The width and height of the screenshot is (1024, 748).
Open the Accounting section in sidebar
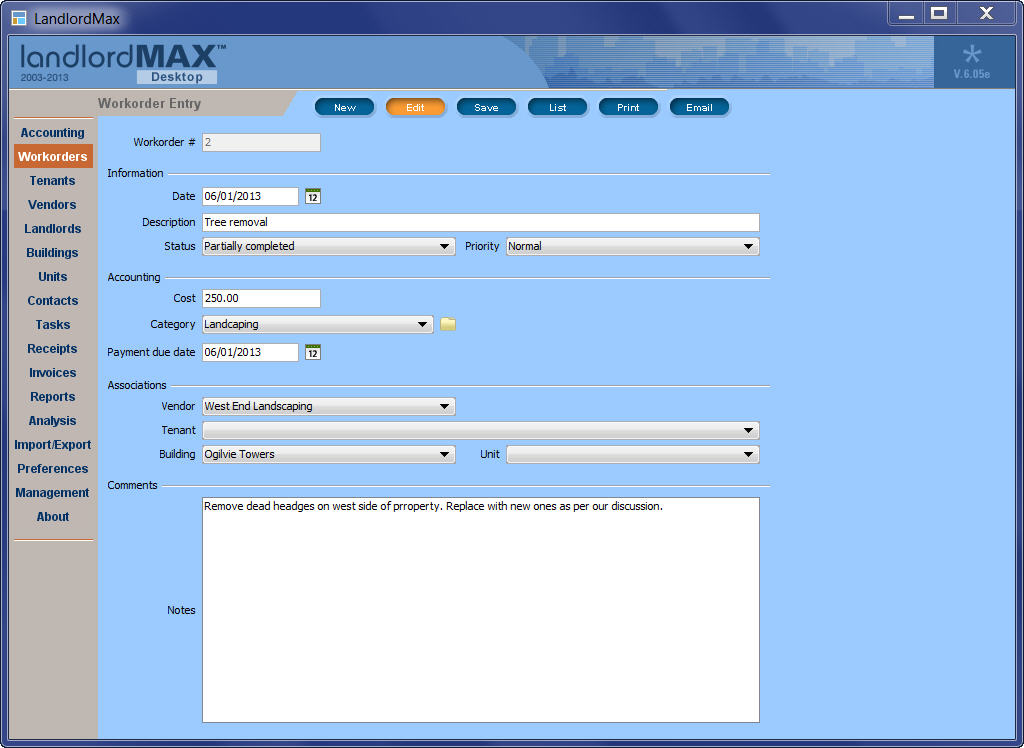(52, 133)
